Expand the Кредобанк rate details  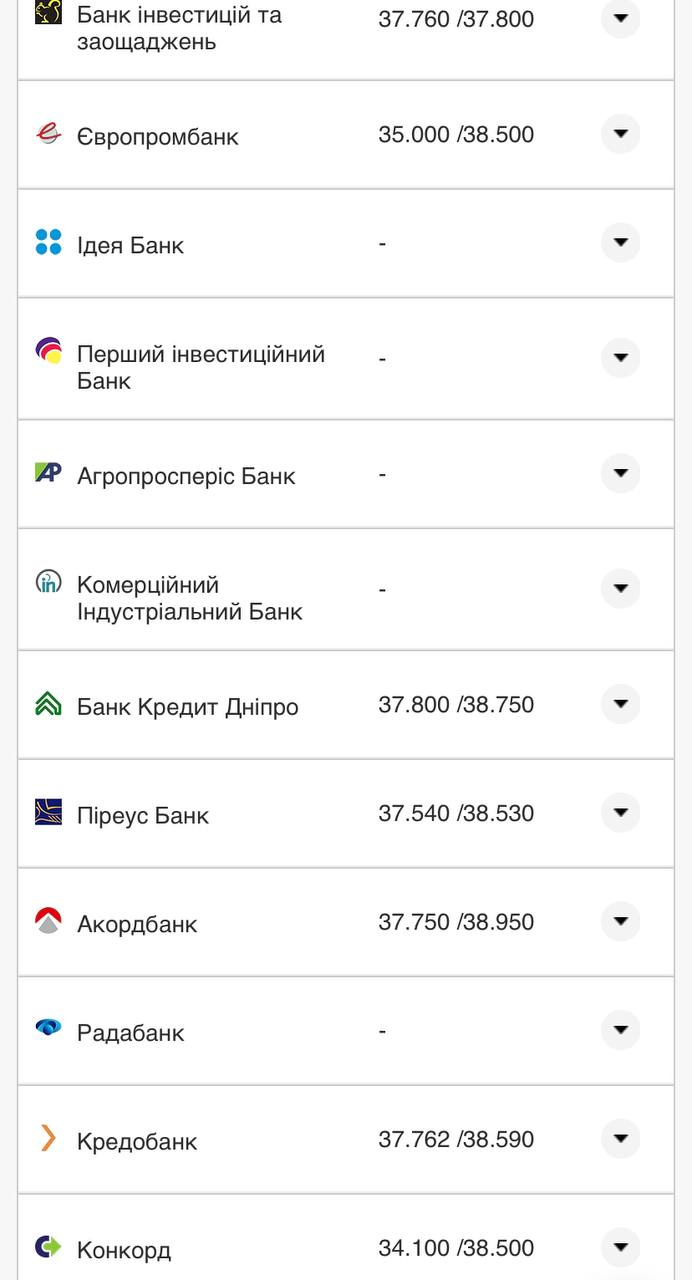click(620, 1139)
